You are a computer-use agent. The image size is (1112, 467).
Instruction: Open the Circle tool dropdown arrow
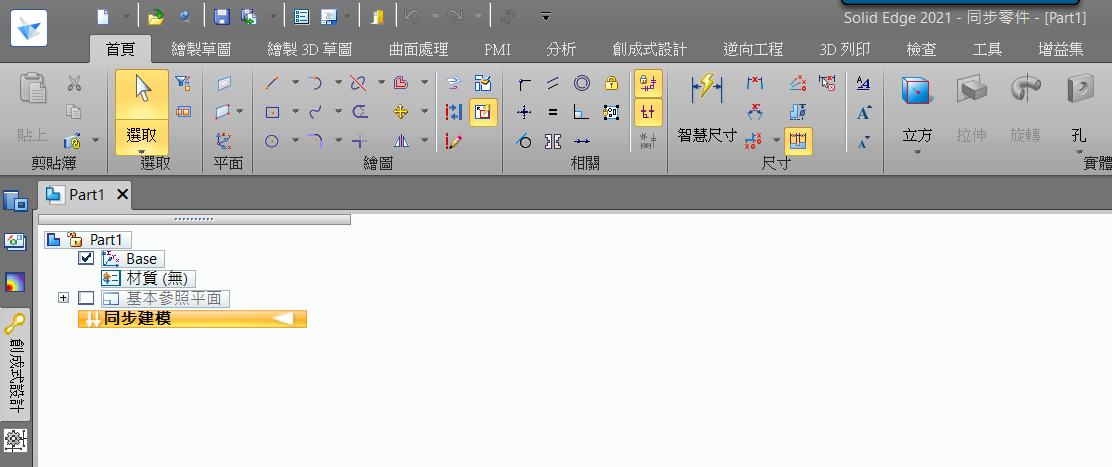click(295, 141)
